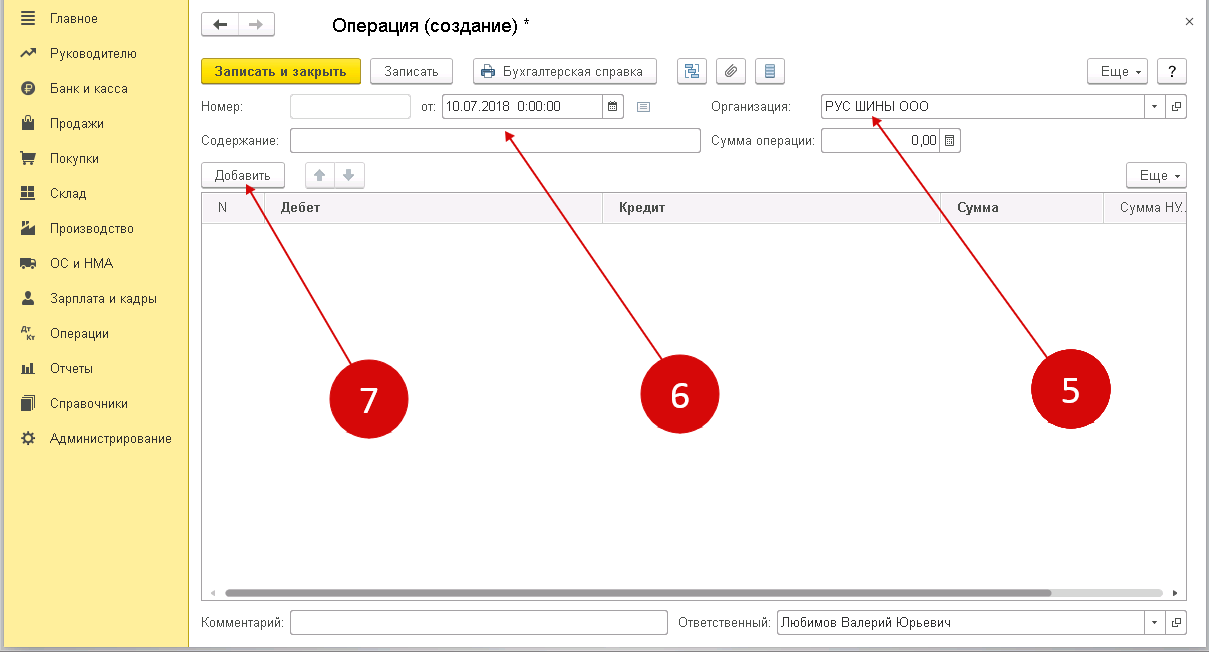1209x652 pixels.
Task: Click the list report icon in toolbar
Action: point(769,71)
